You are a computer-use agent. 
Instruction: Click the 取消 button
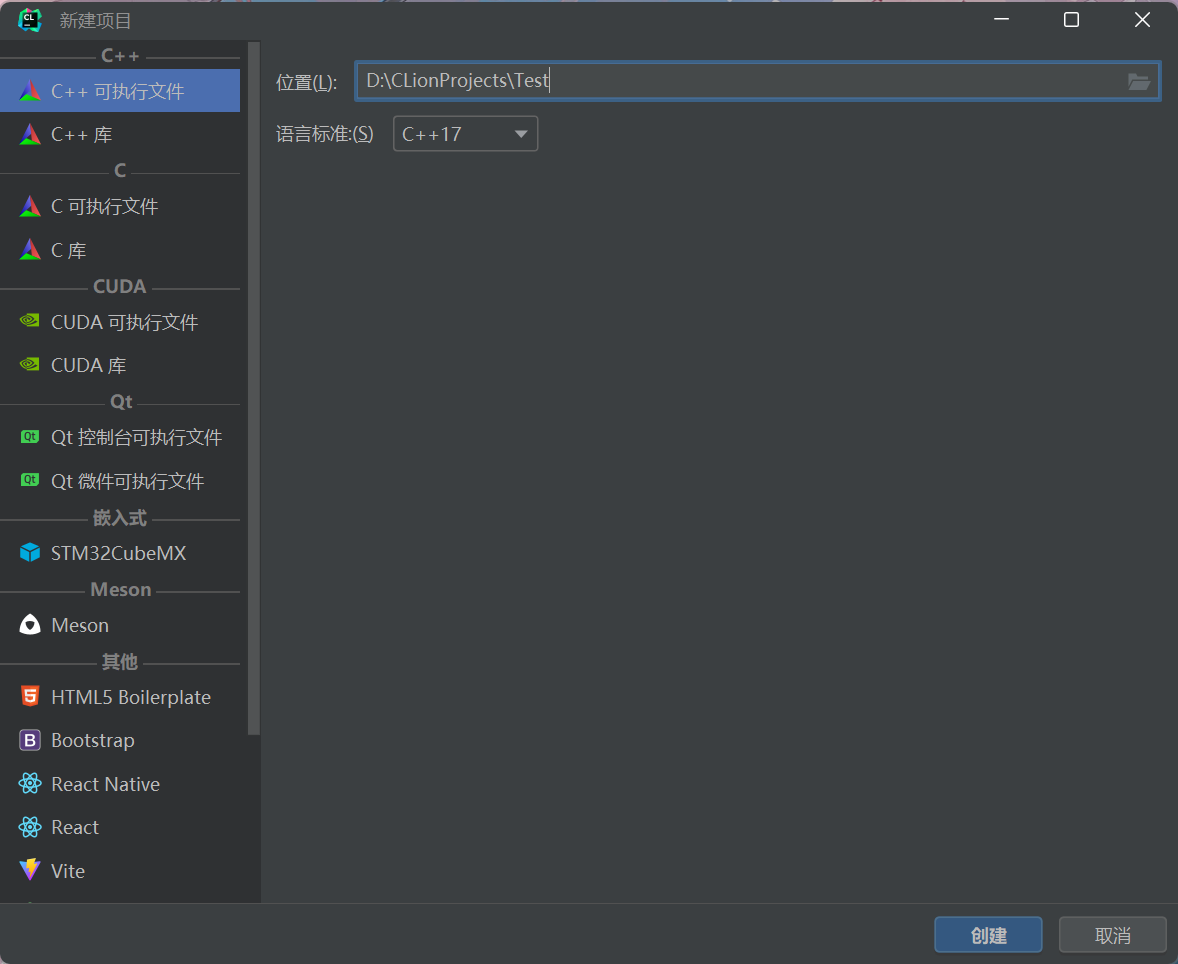tap(1112, 935)
